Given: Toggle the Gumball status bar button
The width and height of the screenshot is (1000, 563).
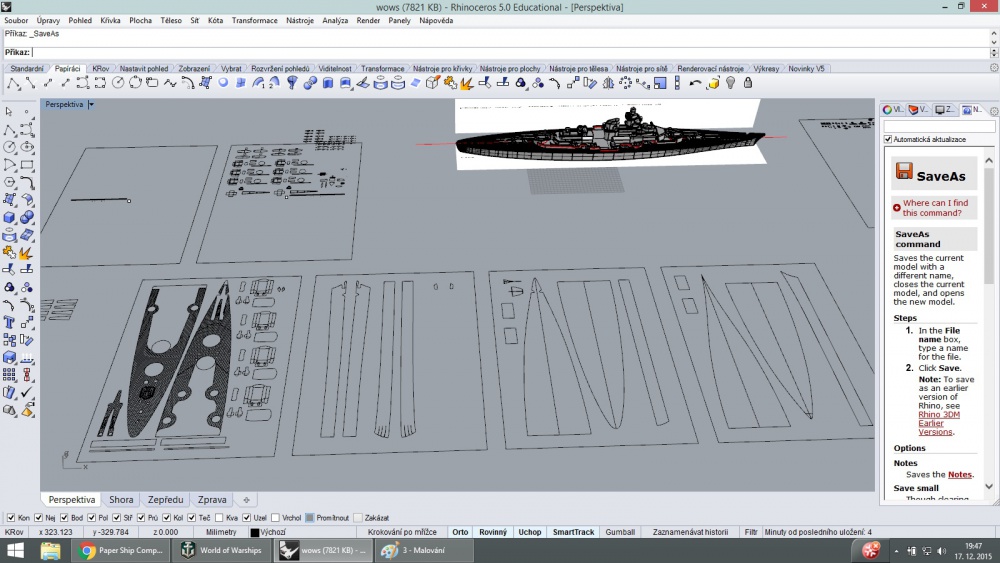Looking at the screenshot, I should [620, 532].
